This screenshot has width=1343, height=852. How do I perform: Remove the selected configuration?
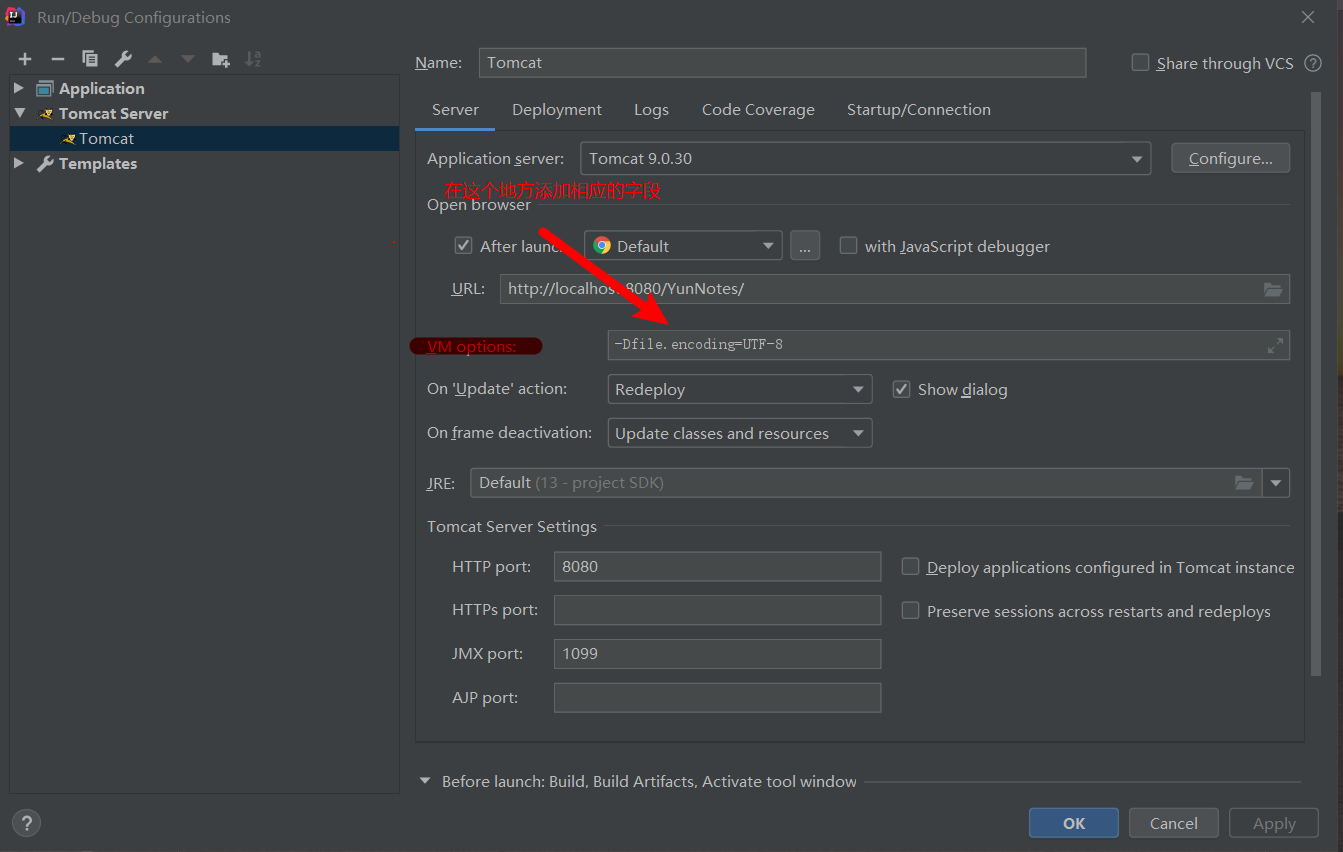pyautogui.click(x=58, y=59)
